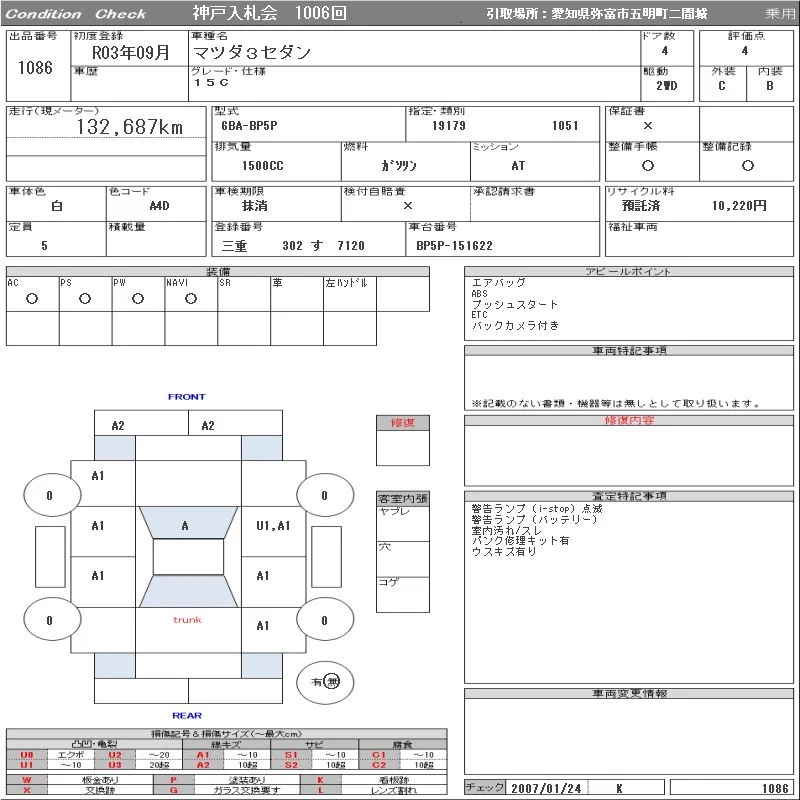Click the mileage value 132,687km

click(x=130, y=127)
